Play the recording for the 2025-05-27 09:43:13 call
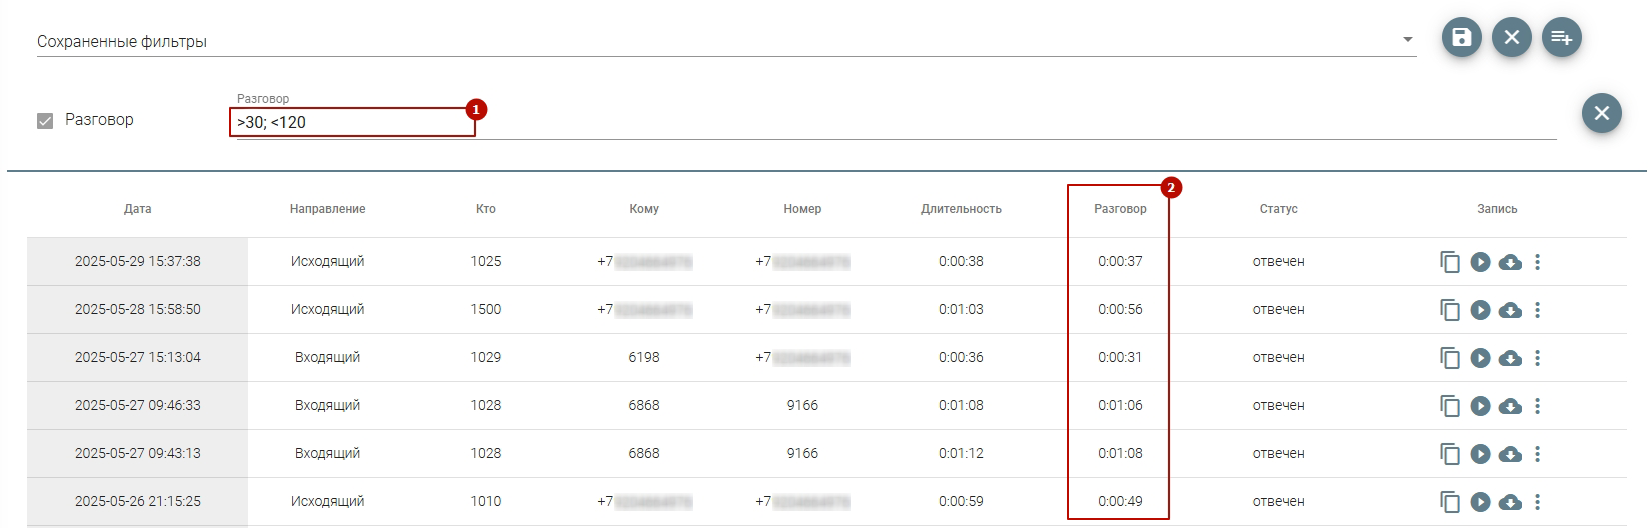Screen dimensions: 1652x528 click(x=1480, y=454)
